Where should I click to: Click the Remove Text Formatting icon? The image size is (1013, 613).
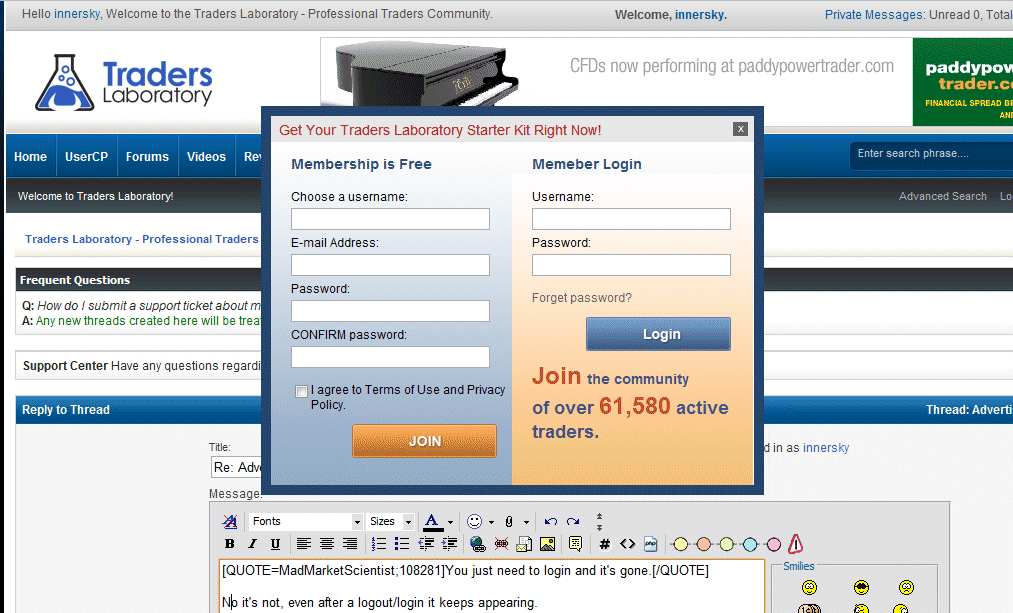pyautogui.click(x=229, y=521)
